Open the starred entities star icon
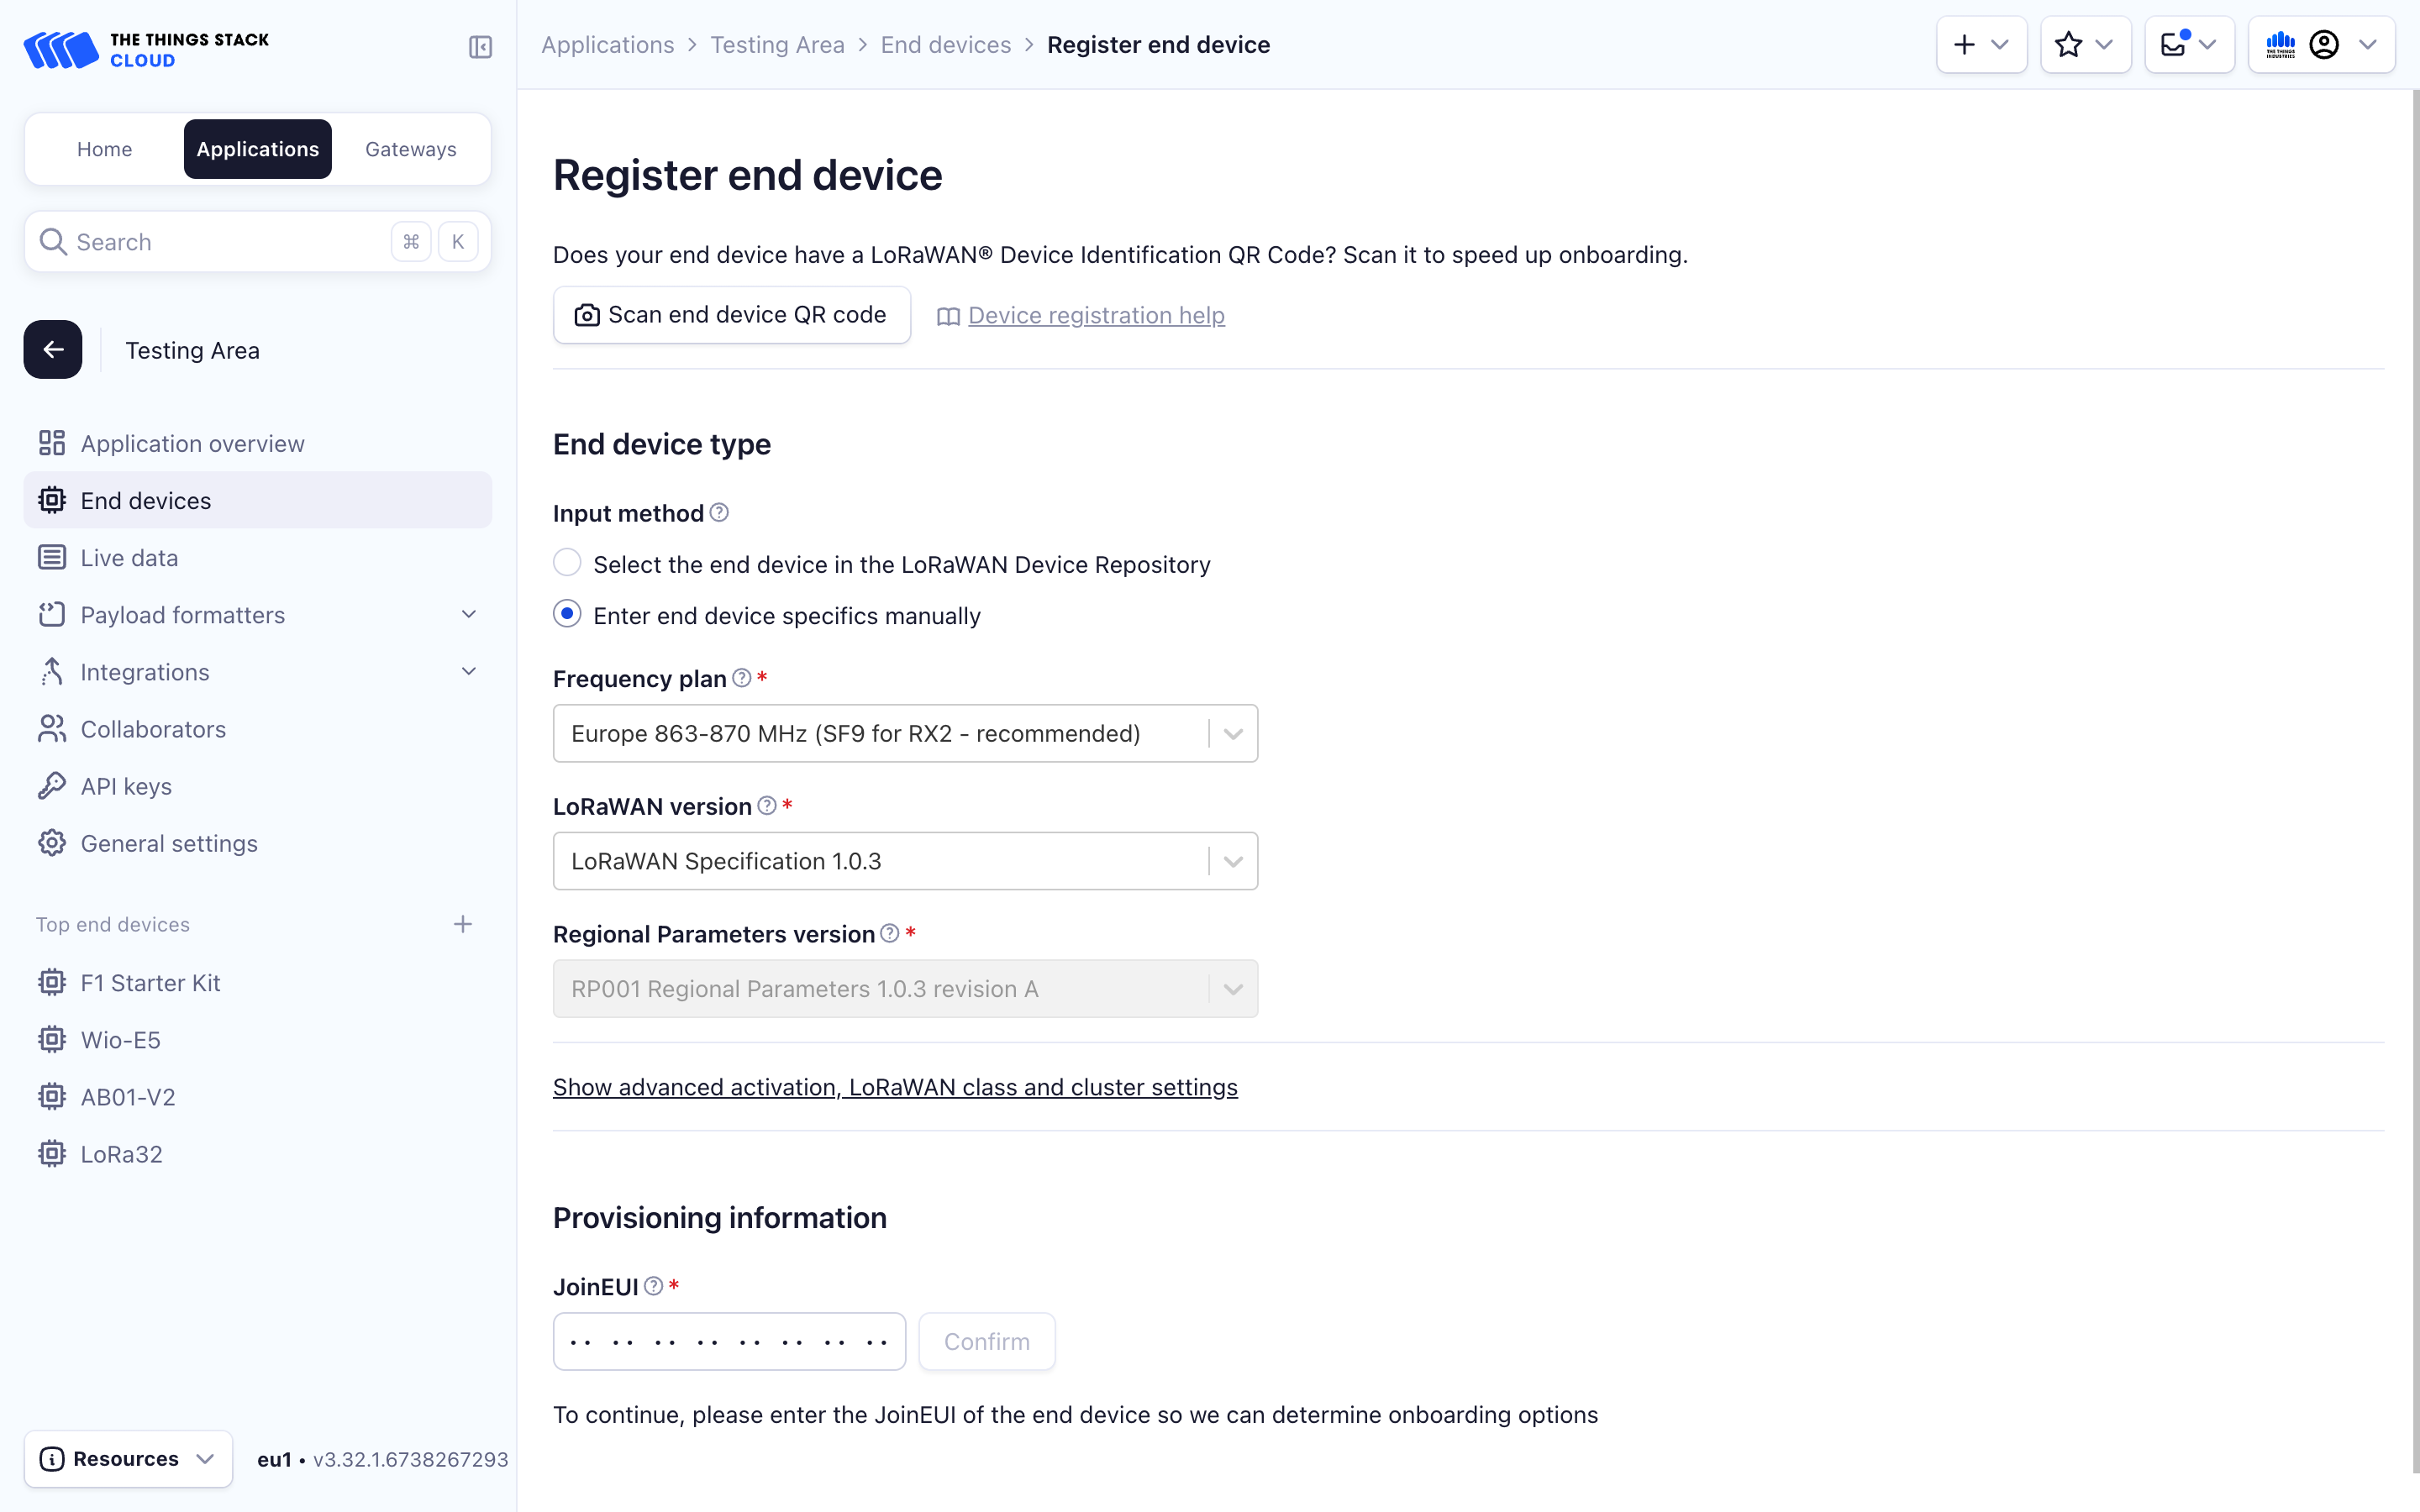This screenshot has height=1512, width=2420. click(x=2067, y=44)
